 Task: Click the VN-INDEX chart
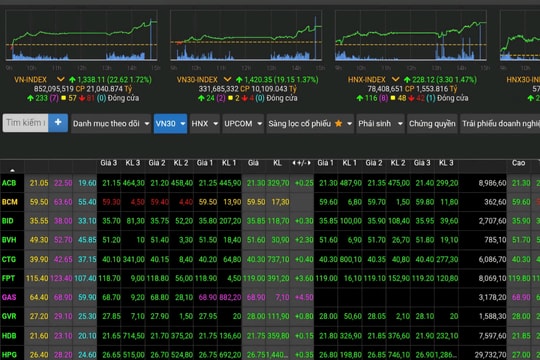81,35
